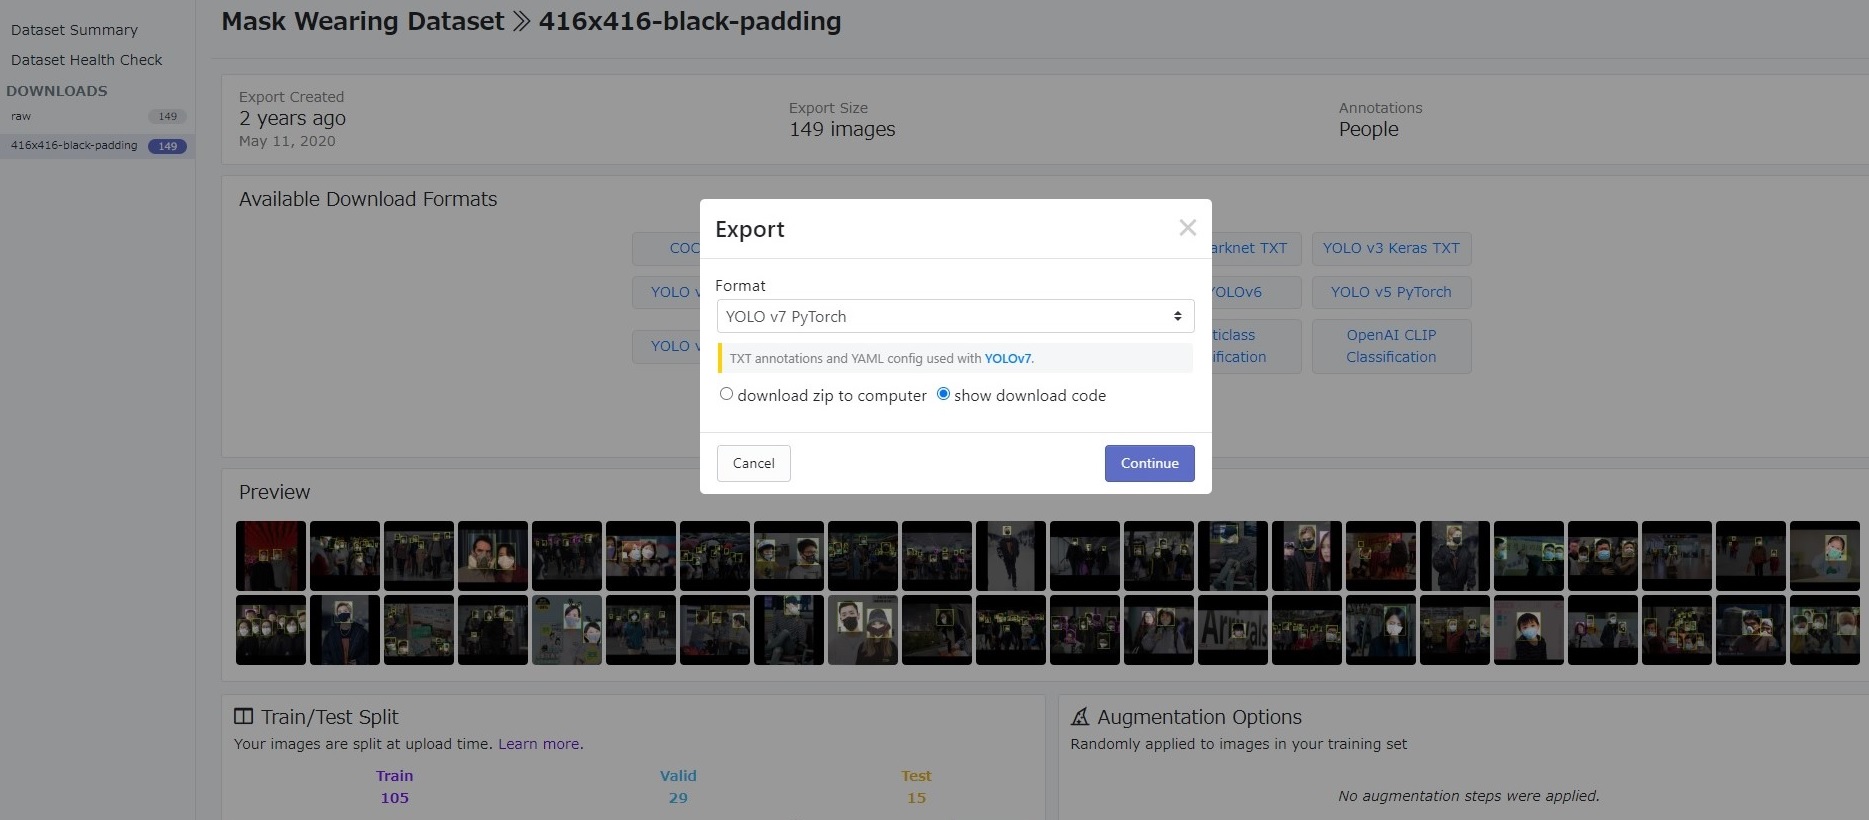Cancel the export dialog

753,463
